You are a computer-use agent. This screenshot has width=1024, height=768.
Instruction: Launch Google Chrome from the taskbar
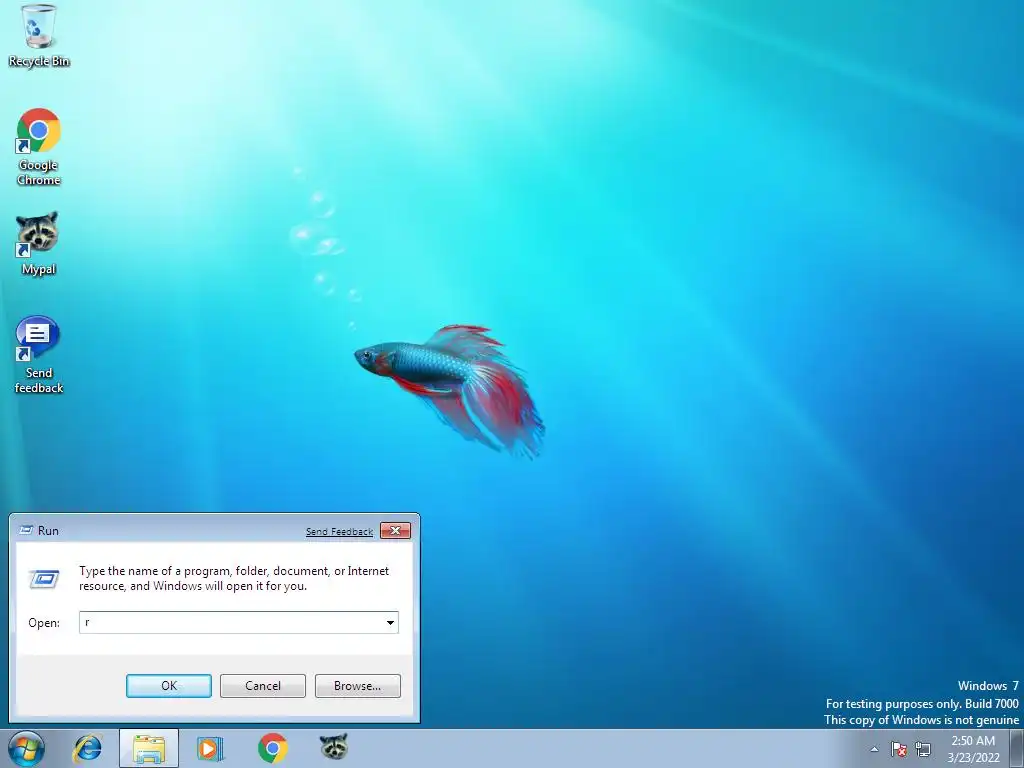click(x=272, y=748)
